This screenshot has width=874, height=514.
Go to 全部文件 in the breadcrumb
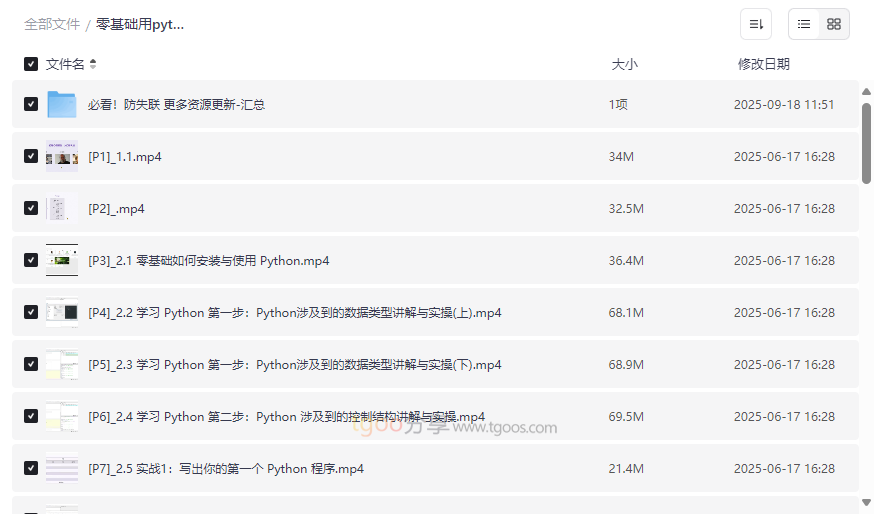tap(52, 24)
